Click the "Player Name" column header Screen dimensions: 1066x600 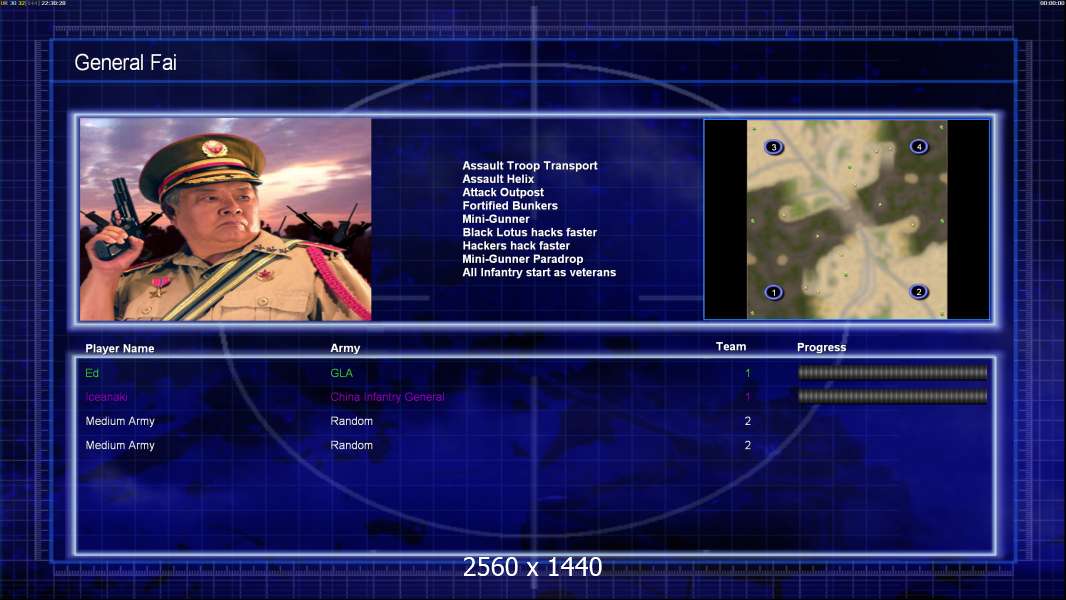click(x=120, y=349)
